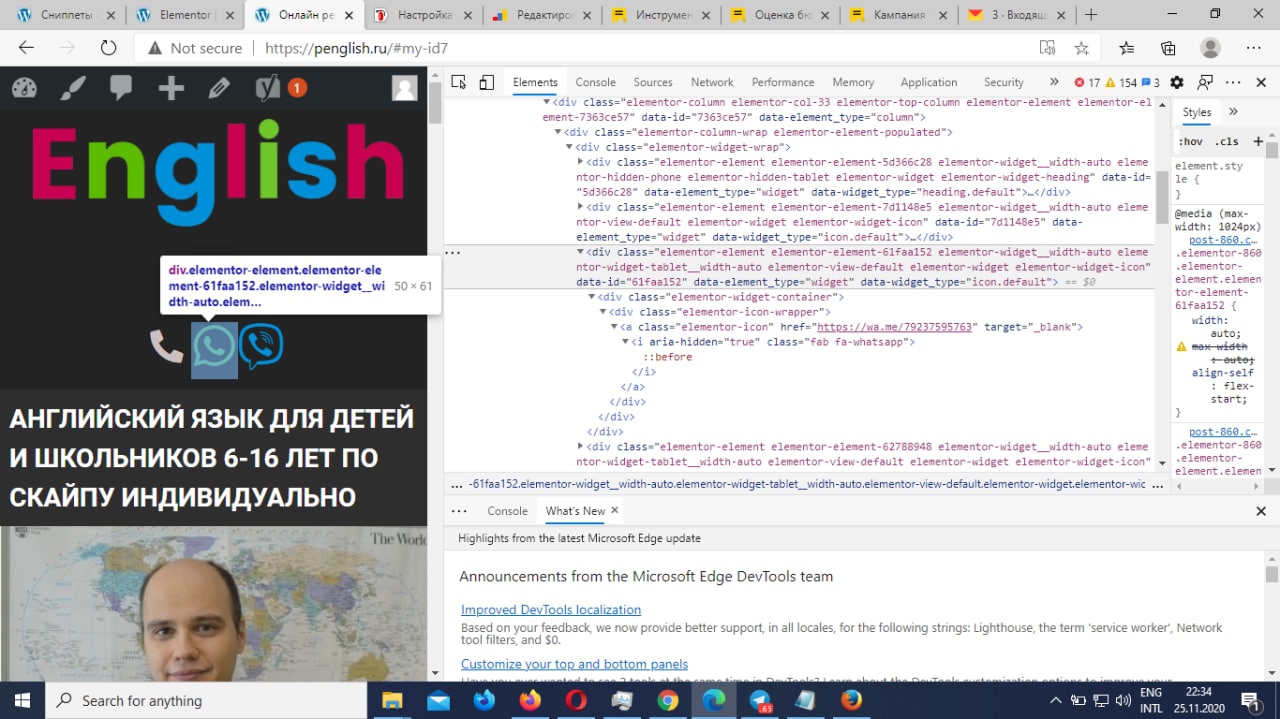Open the https://wa.me/79237595763 href link

click(894, 327)
